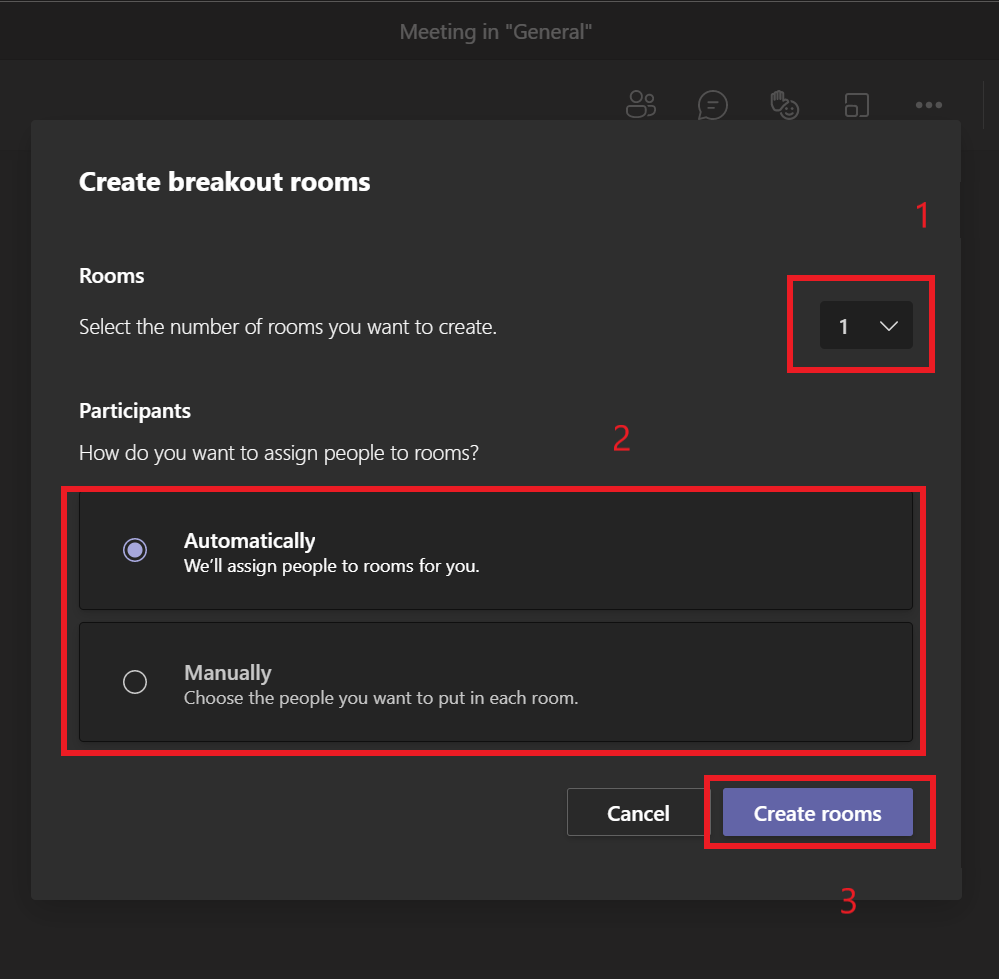
Task: Click the 'Create breakout rooms' heading
Action: point(224,182)
